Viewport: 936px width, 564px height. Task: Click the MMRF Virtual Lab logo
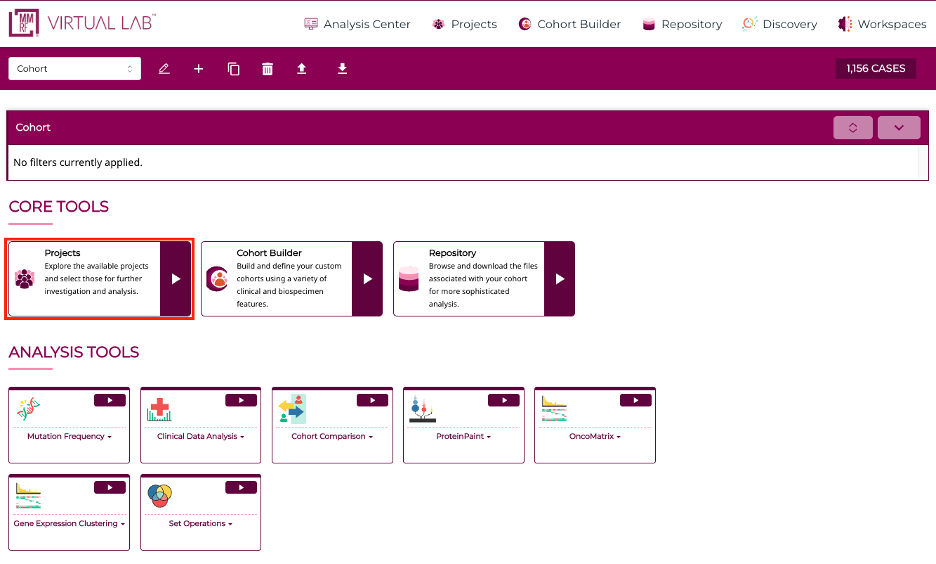(x=82, y=23)
